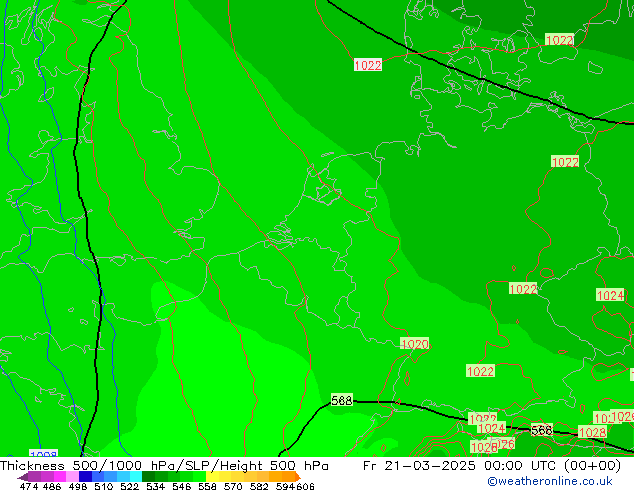This screenshot has height=490, width=634.
Task: Click the legend value '486'
Action: tap(52, 486)
